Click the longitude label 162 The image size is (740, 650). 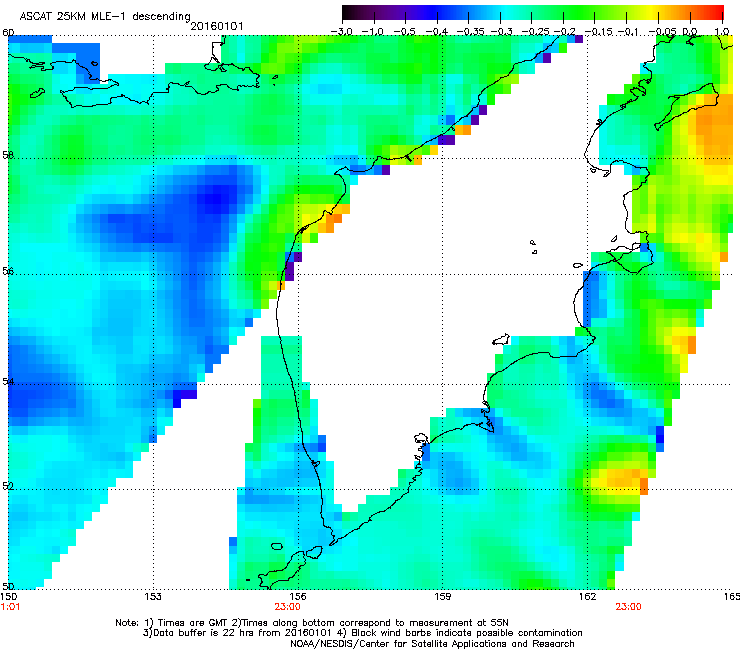(x=588, y=597)
